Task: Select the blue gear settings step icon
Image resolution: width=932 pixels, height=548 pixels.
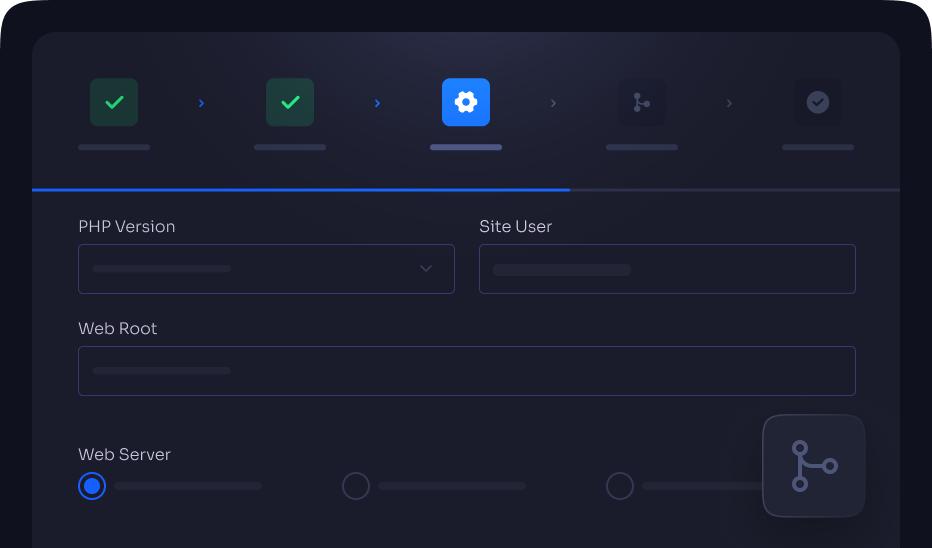Action: [466, 102]
